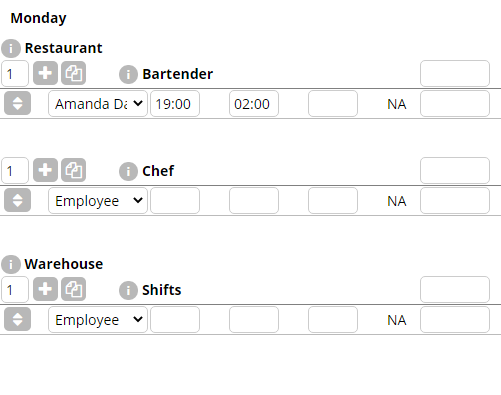This screenshot has height=395, width=501.
Task: Show info for the Chef position
Action: [x=128, y=171]
